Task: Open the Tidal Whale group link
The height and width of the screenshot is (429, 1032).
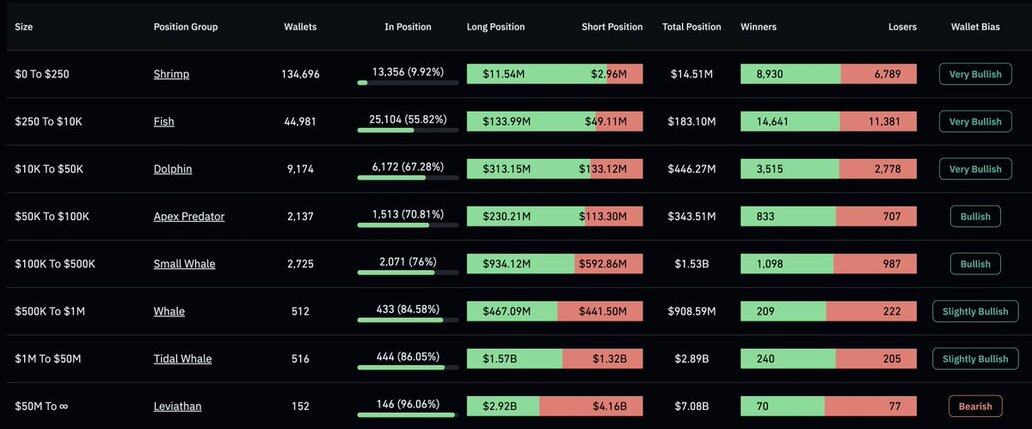Action: click(183, 359)
